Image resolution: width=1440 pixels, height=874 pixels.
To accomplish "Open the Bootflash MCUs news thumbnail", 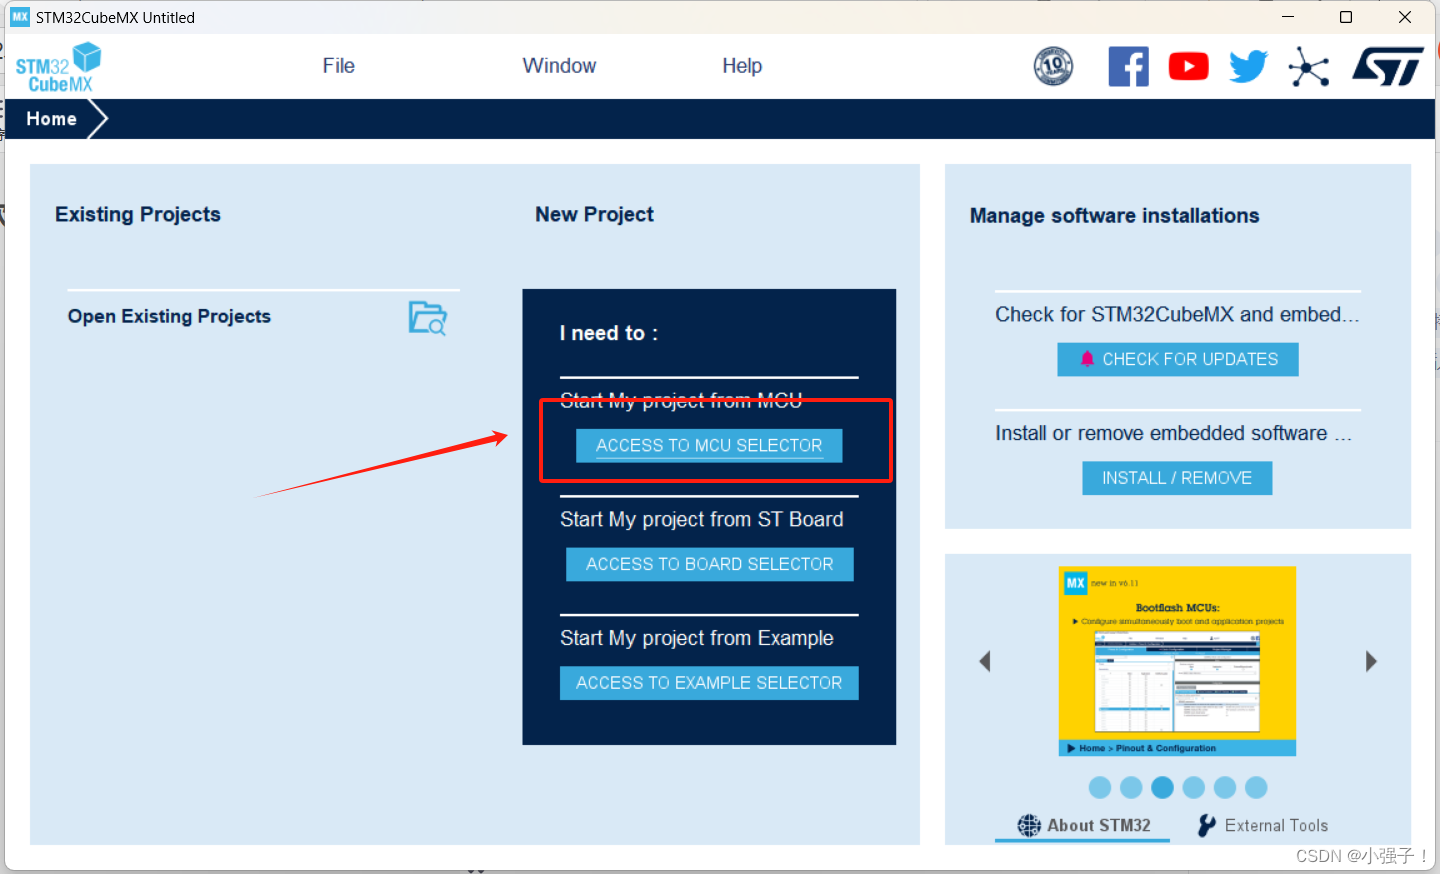I will click(1177, 661).
